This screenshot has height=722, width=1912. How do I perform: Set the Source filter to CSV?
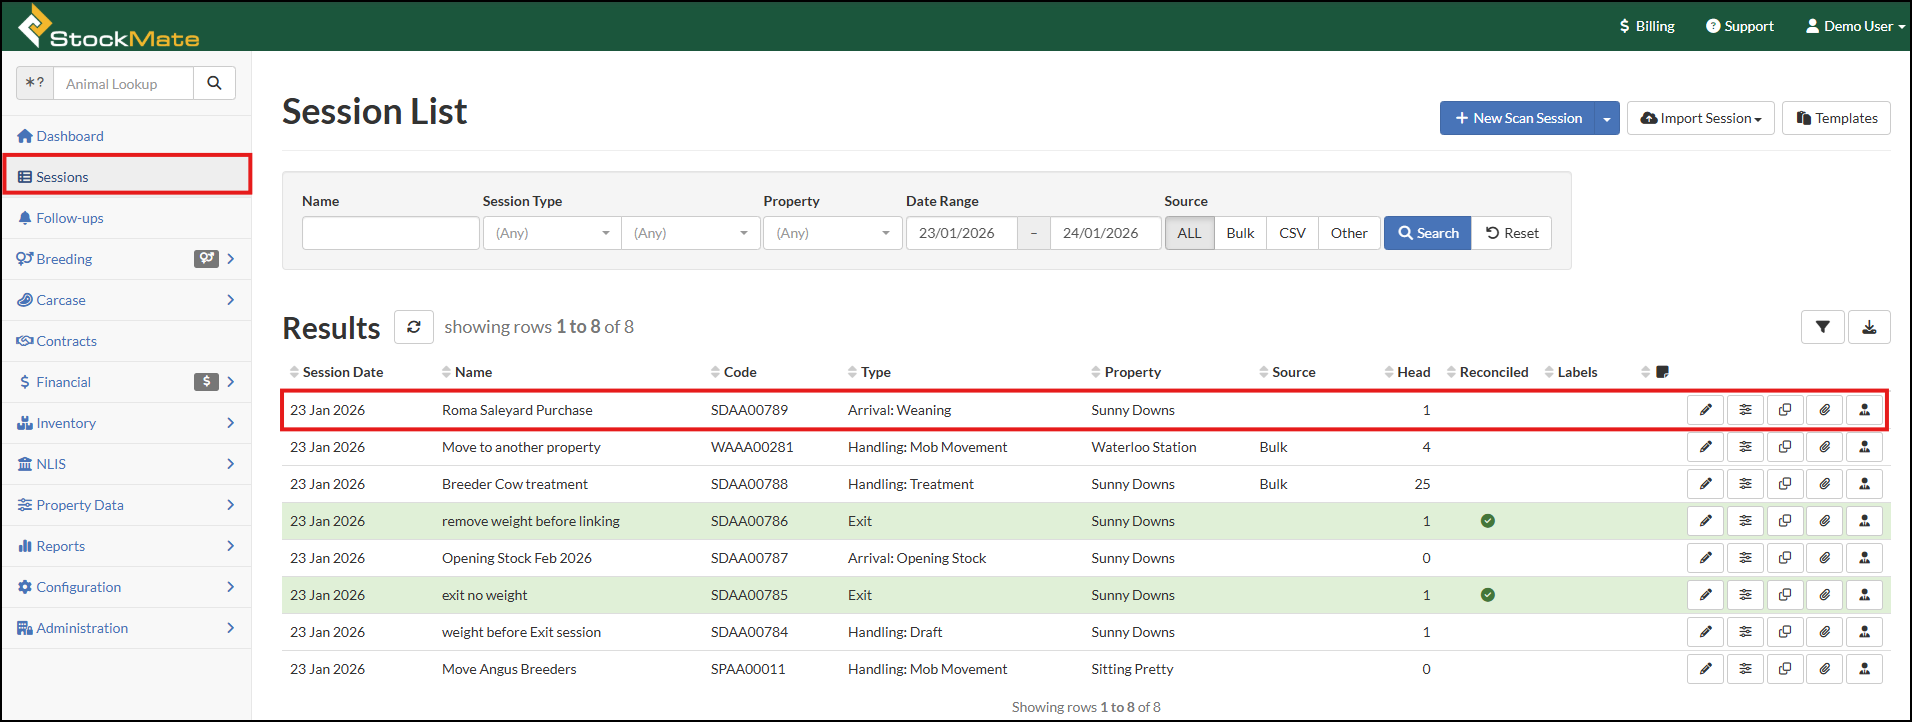pyautogui.click(x=1292, y=233)
